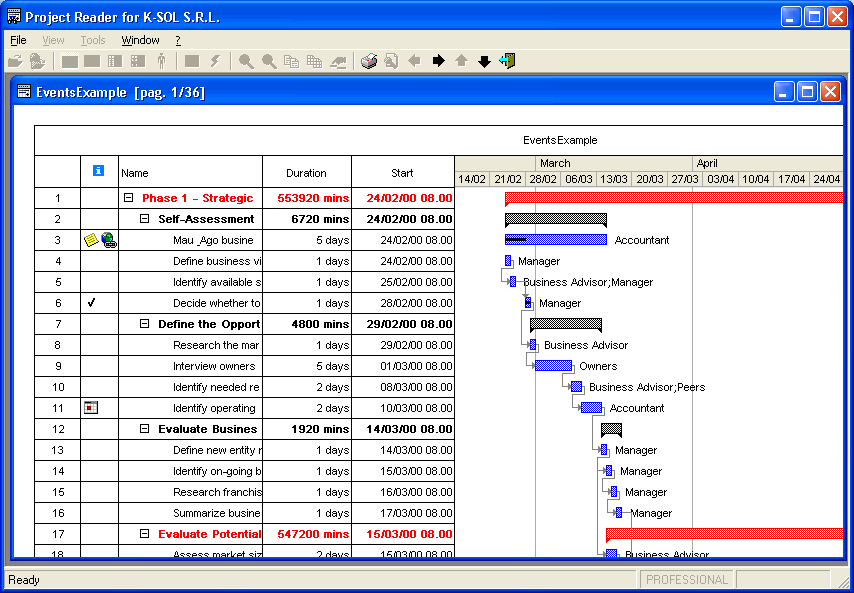Click the printer icon
Viewport: 854px width, 593px height.
click(369, 61)
